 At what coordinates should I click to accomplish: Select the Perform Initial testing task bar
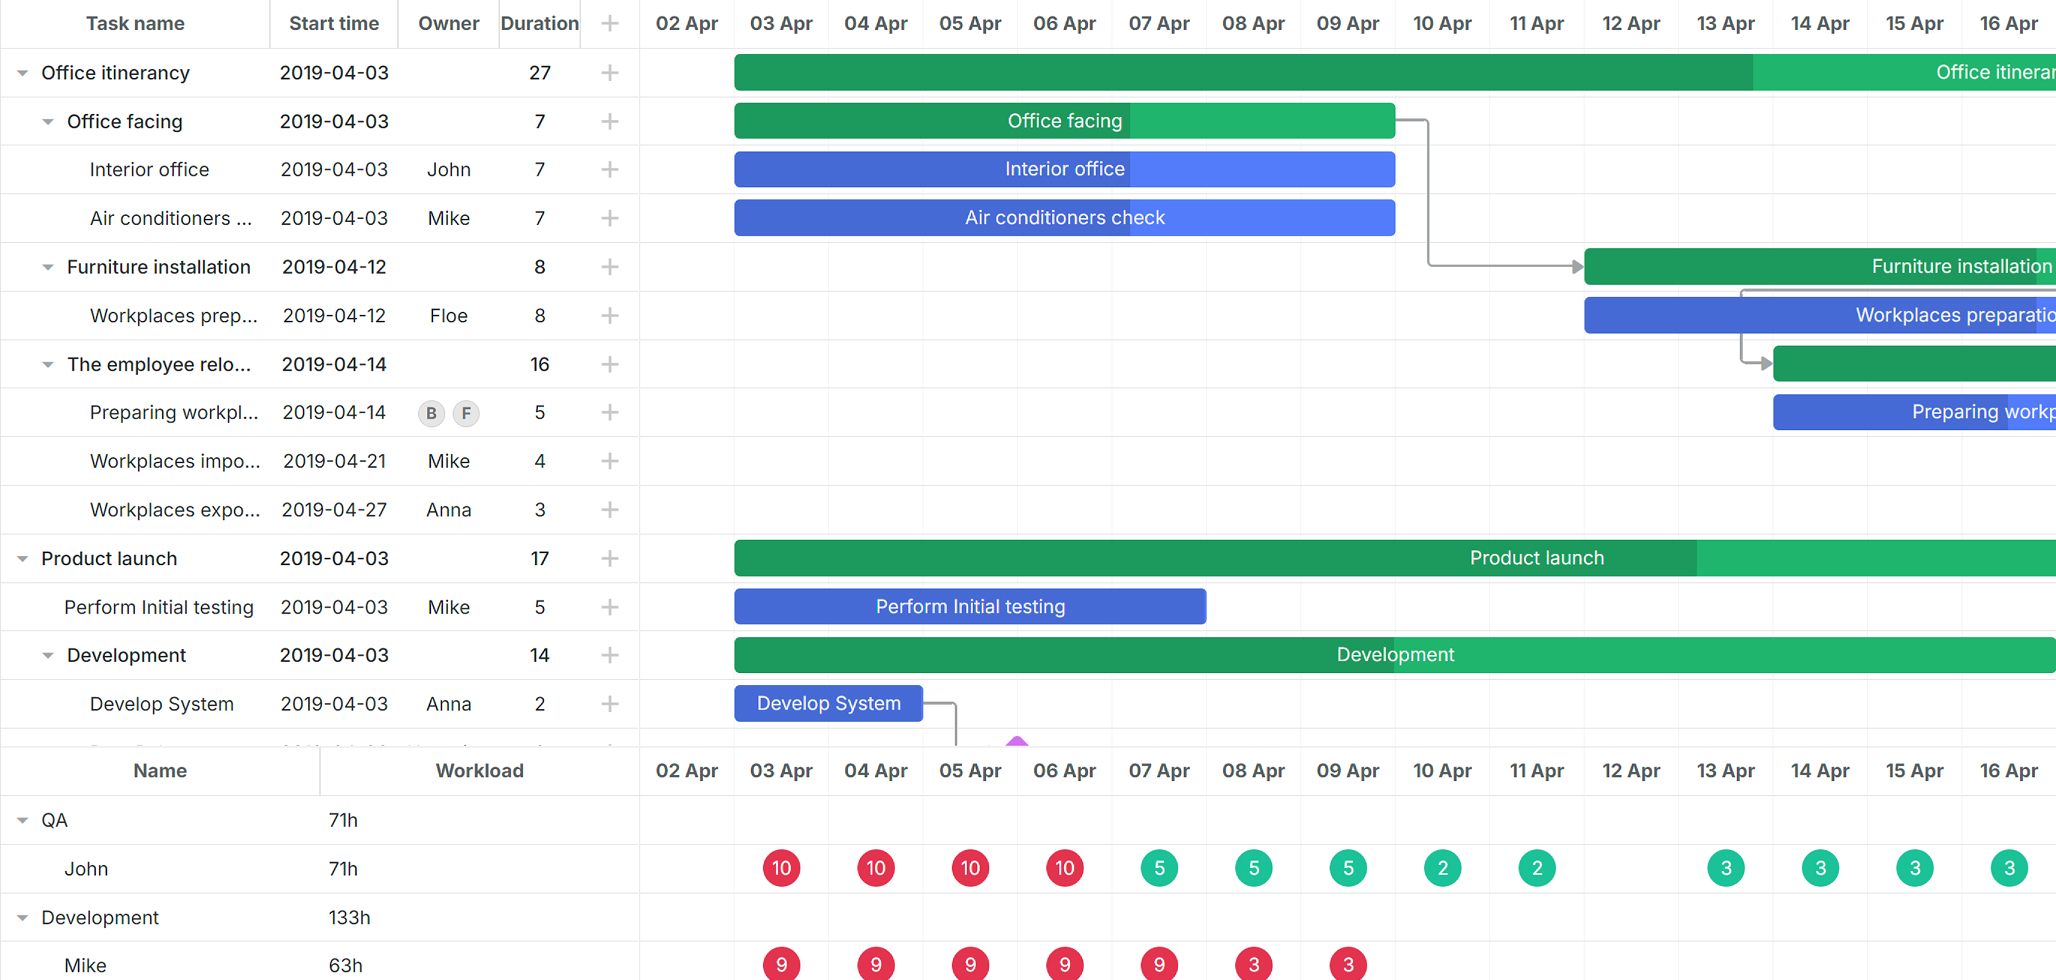[x=970, y=607]
